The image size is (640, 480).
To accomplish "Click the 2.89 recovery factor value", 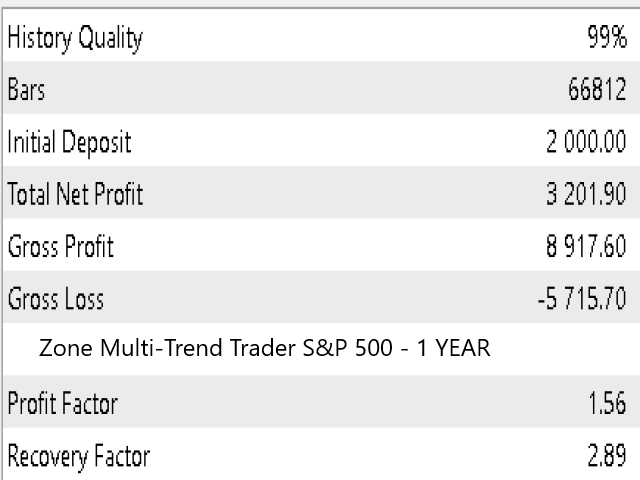I will click(607, 455).
